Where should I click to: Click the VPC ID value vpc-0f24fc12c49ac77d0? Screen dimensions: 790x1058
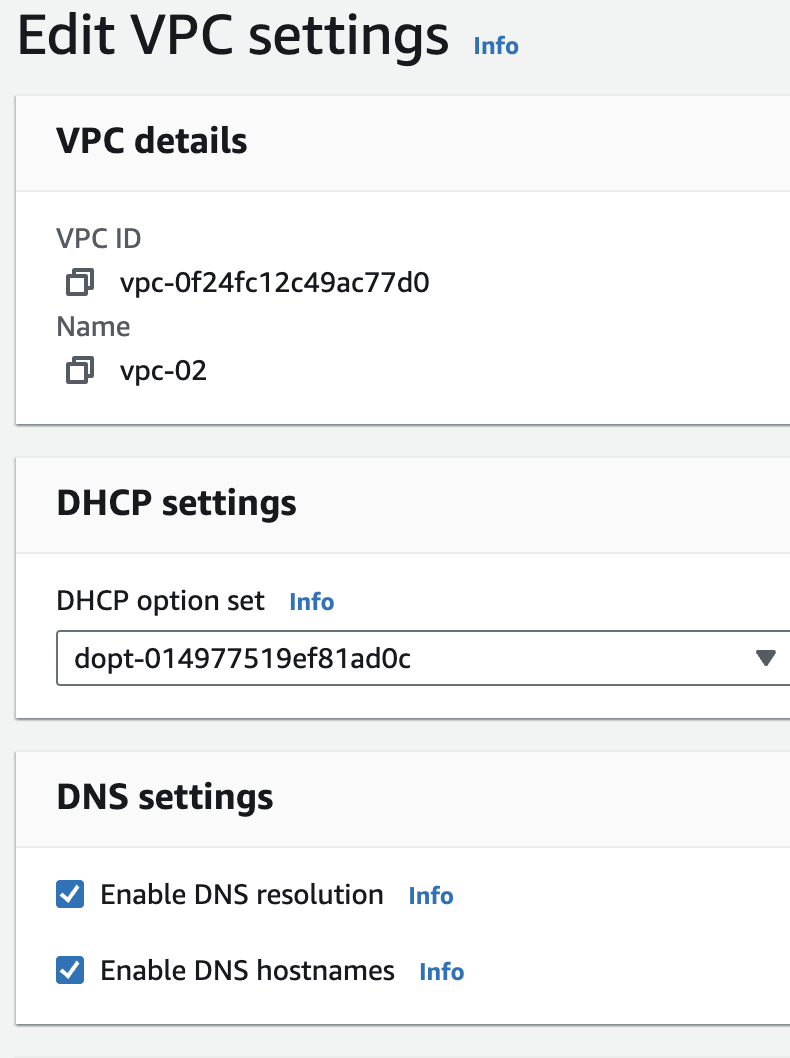pyautogui.click(x=274, y=283)
